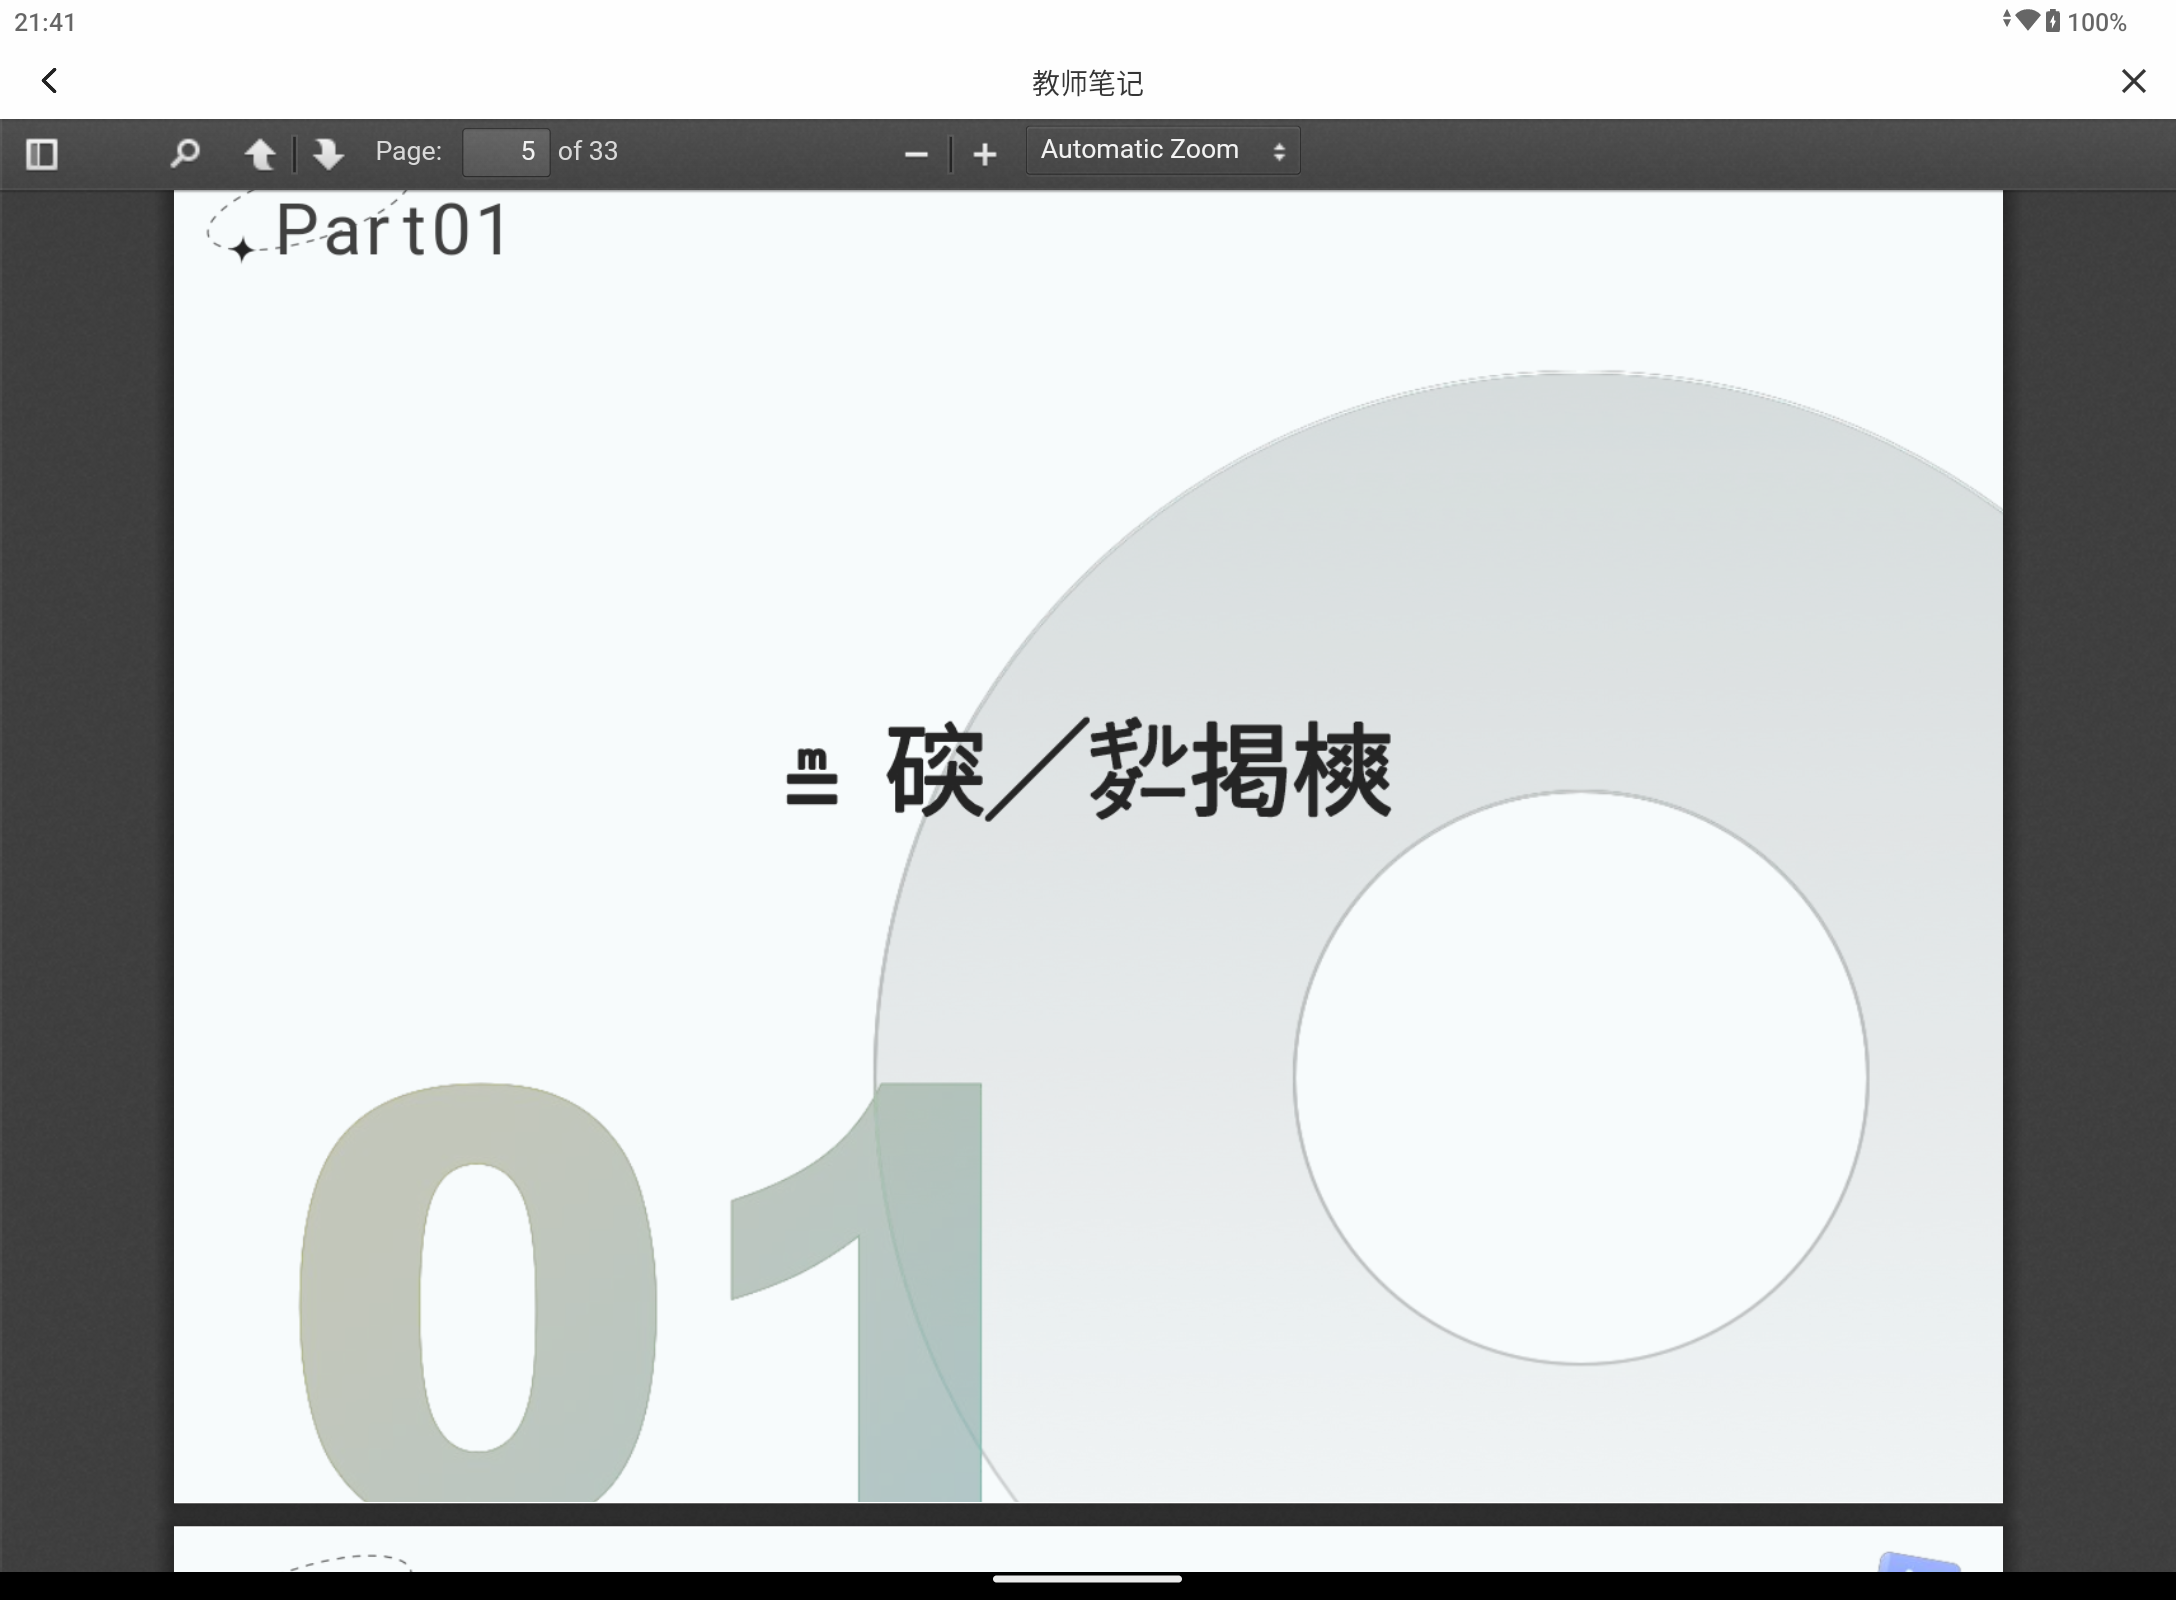Tap the battery status icon
This screenshot has height=1600, width=2176.
point(2052,21)
